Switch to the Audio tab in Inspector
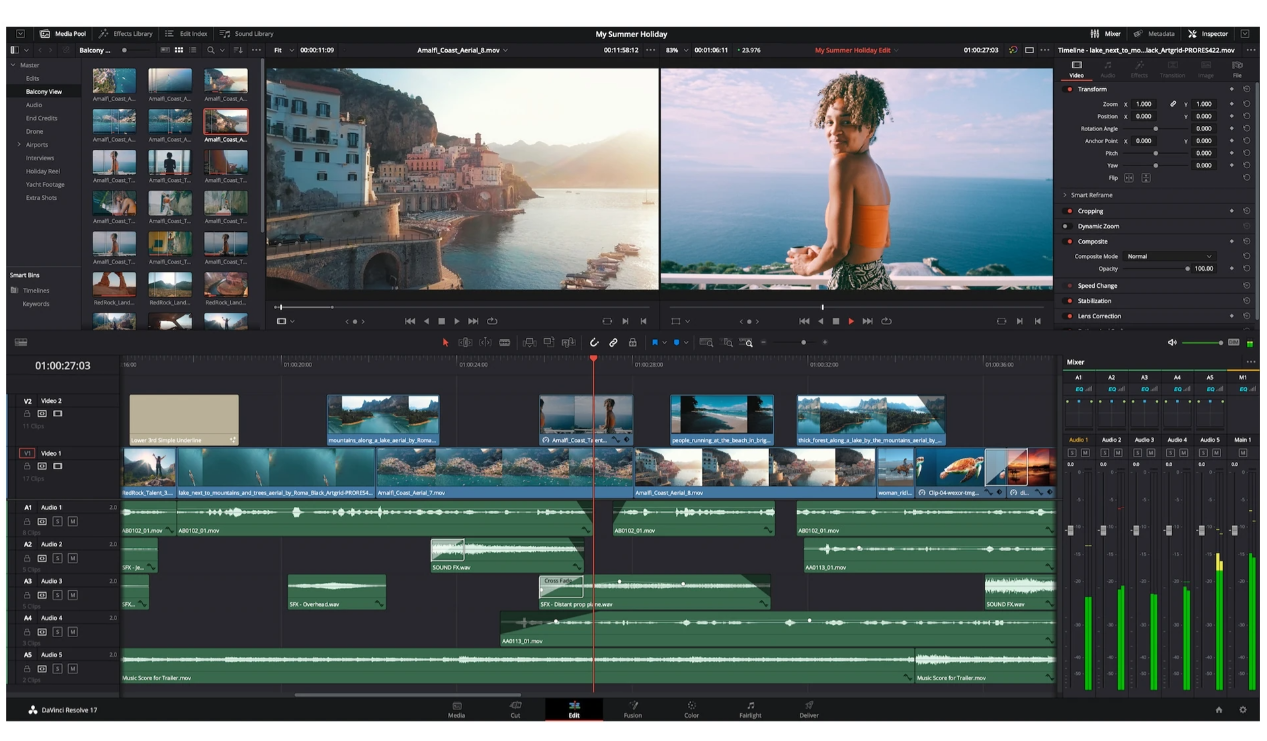The width and height of the screenshot is (1267, 741). 1108,70
